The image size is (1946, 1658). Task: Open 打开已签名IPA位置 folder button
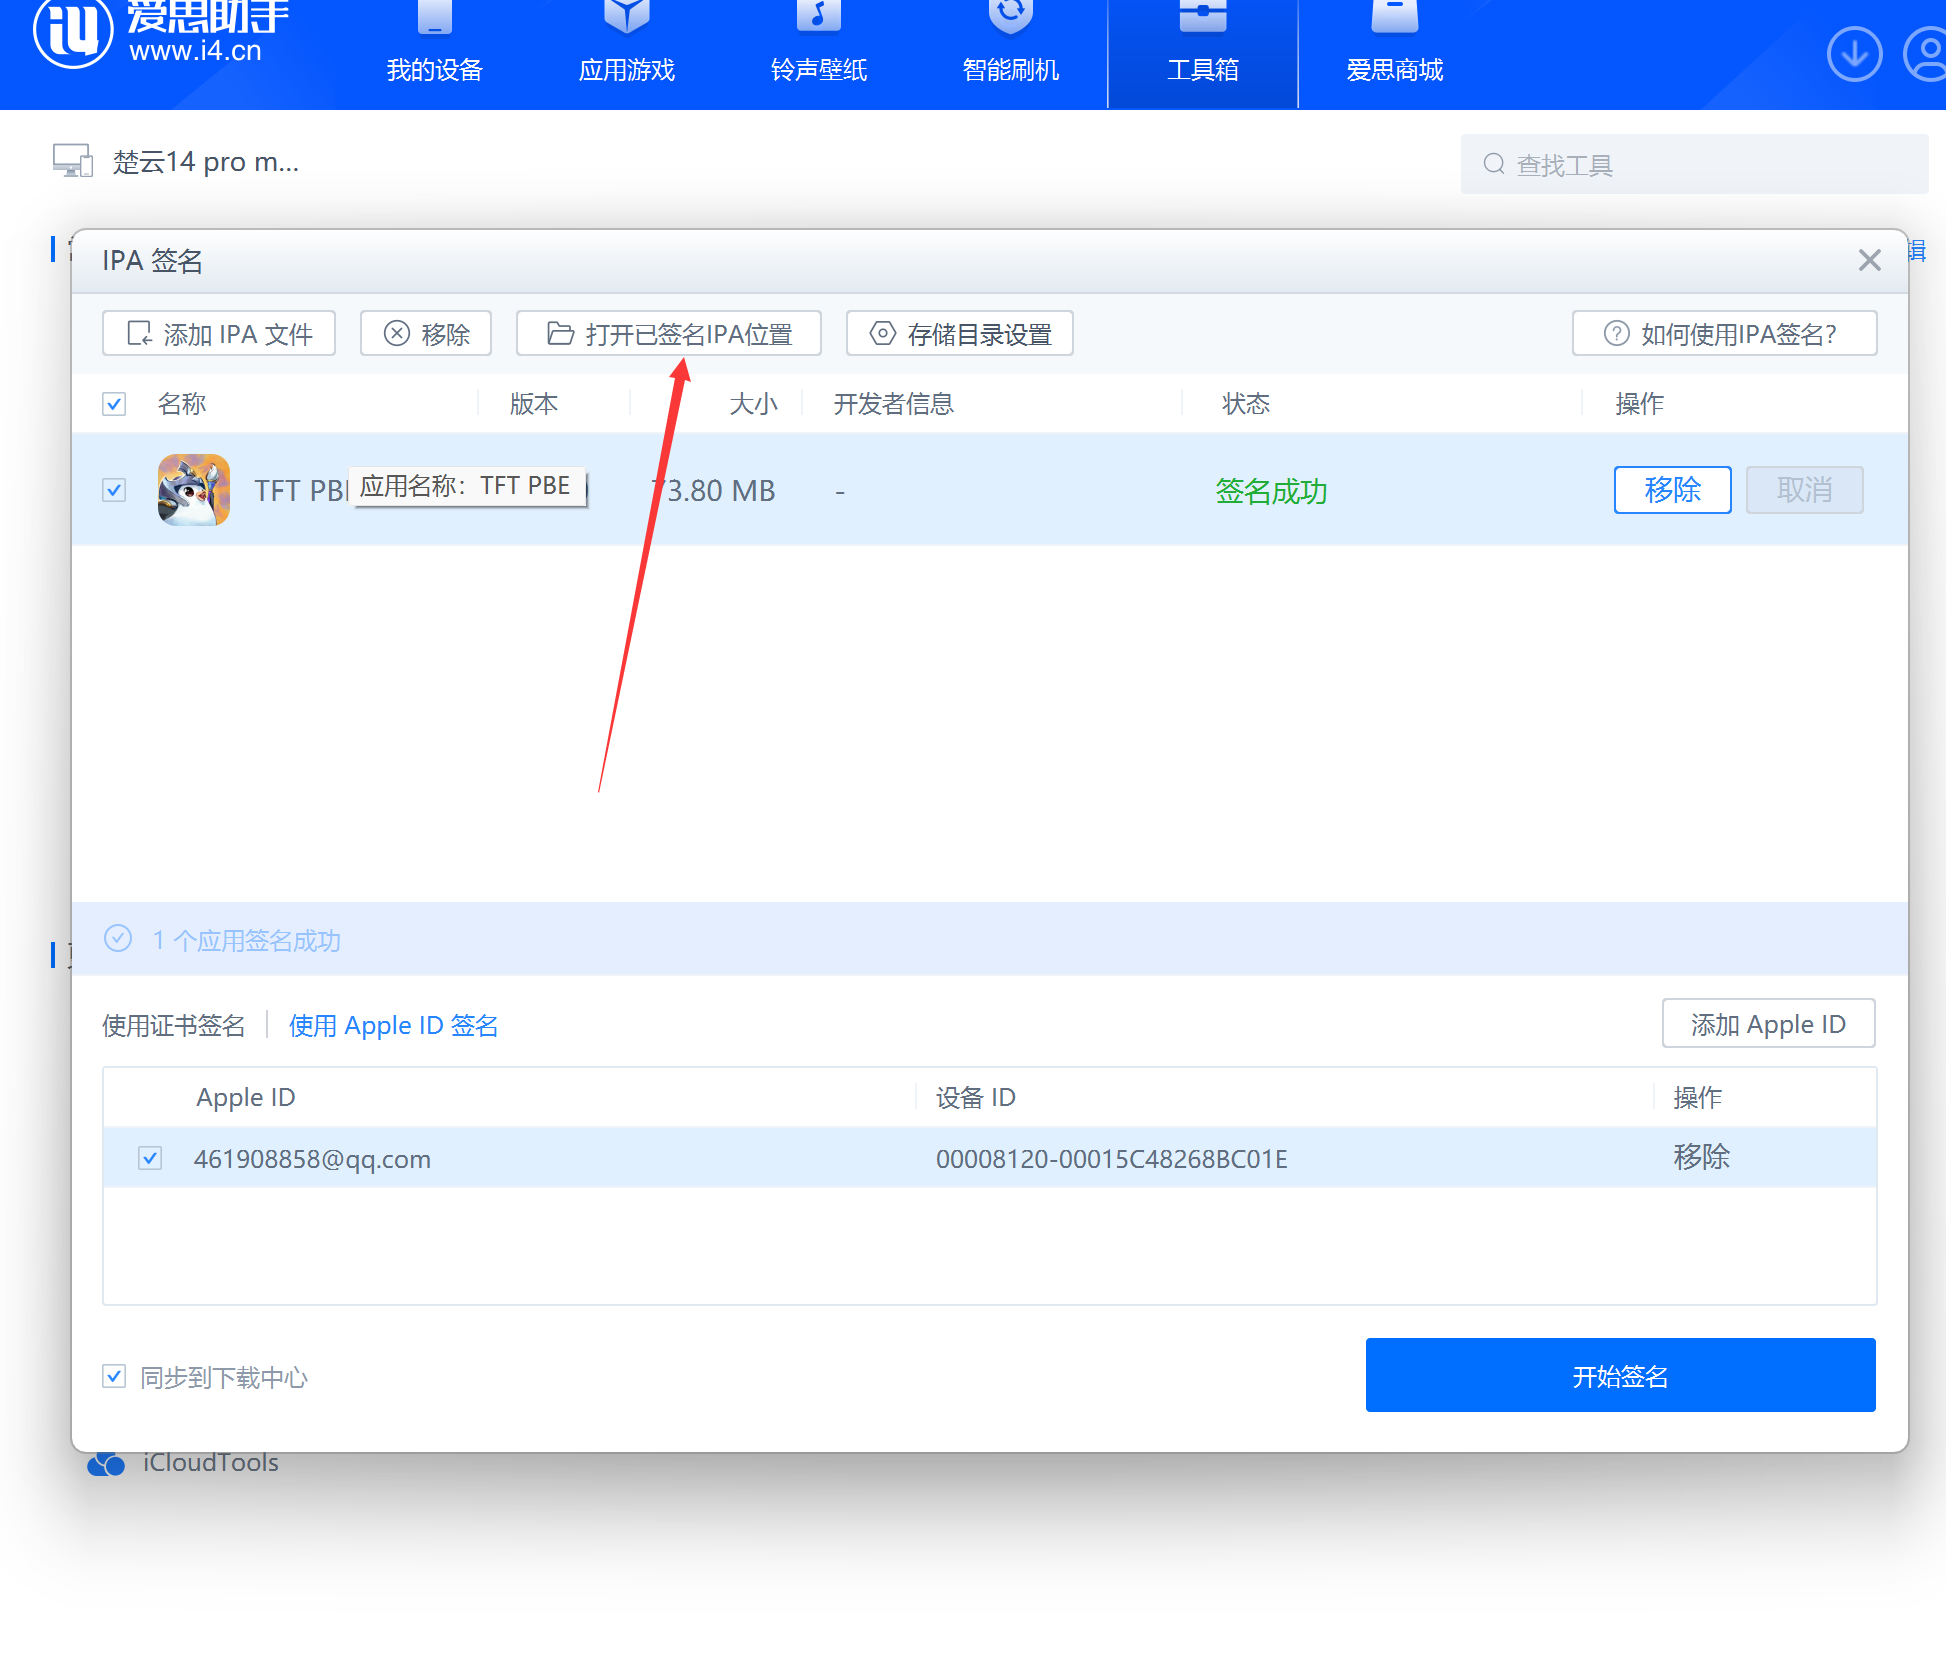tap(668, 333)
